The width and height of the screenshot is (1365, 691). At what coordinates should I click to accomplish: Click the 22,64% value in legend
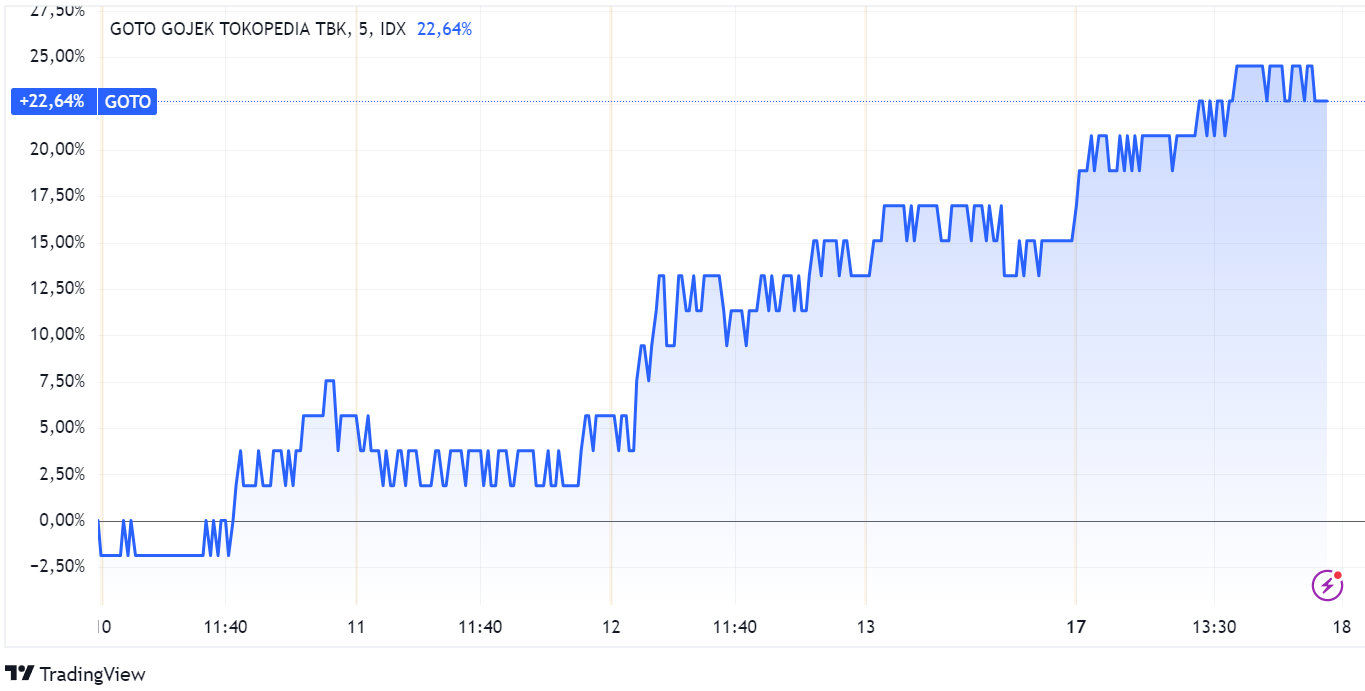pyautogui.click(x=443, y=29)
